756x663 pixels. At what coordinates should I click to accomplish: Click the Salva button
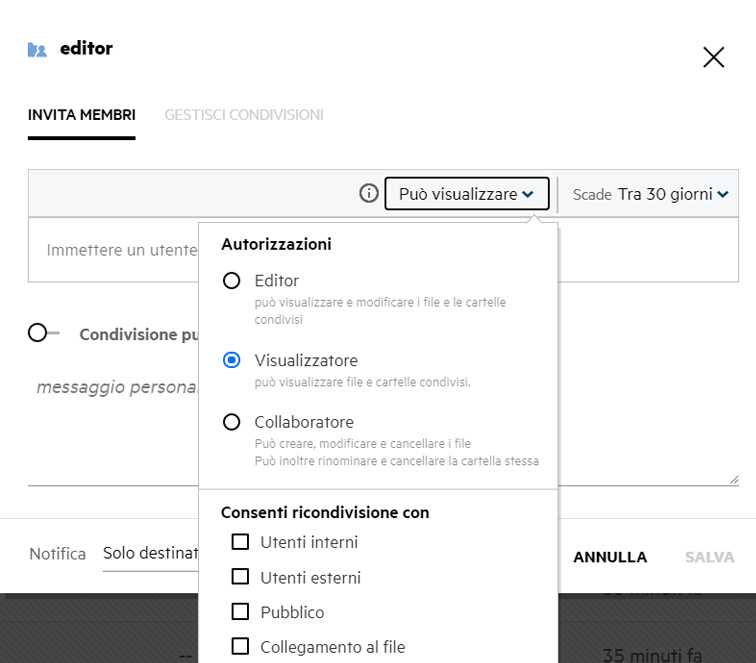(709, 557)
